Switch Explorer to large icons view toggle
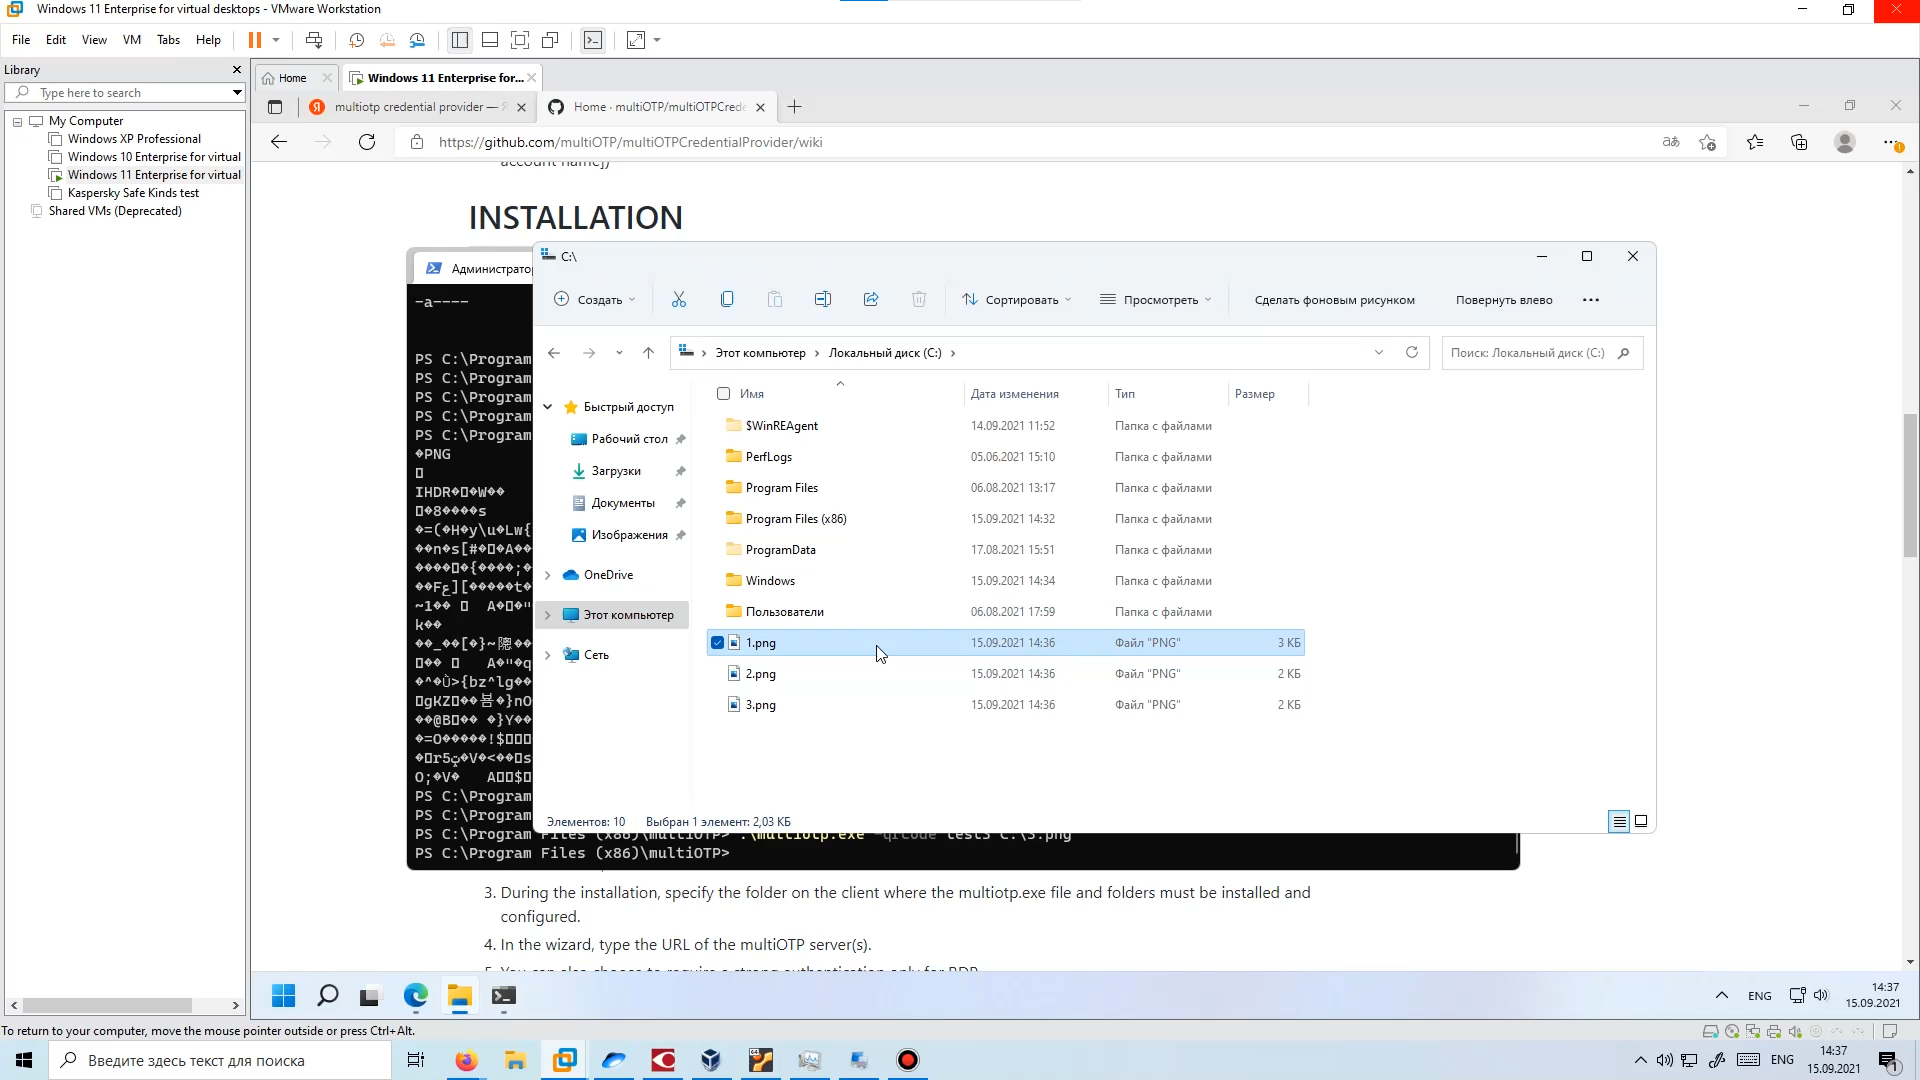The width and height of the screenshot is (1920, 1080). pos(1640,821)
